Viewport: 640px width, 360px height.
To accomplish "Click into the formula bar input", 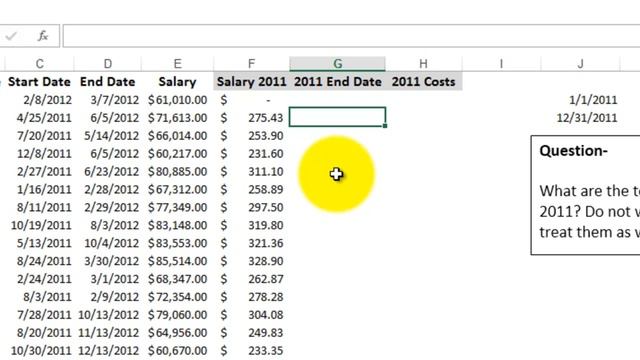I will [x=351, y=36].
